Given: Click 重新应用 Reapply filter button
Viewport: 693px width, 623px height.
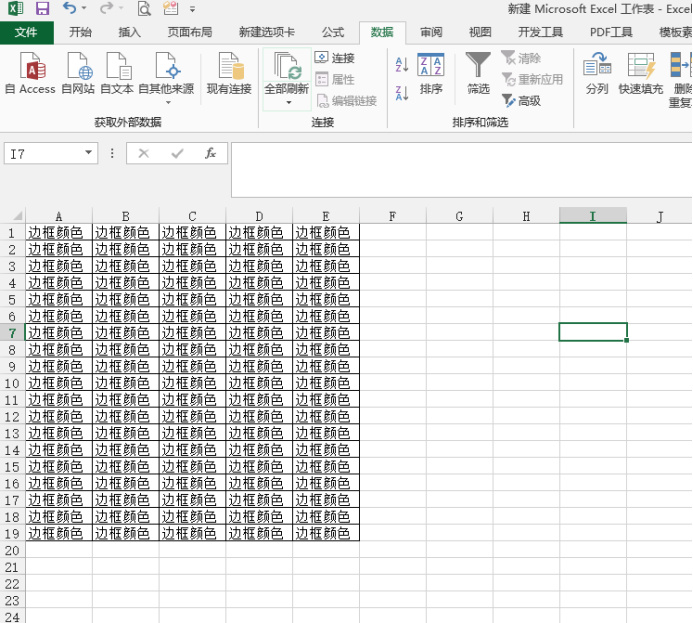Looking at the screenshot, I should click(533, 80).
